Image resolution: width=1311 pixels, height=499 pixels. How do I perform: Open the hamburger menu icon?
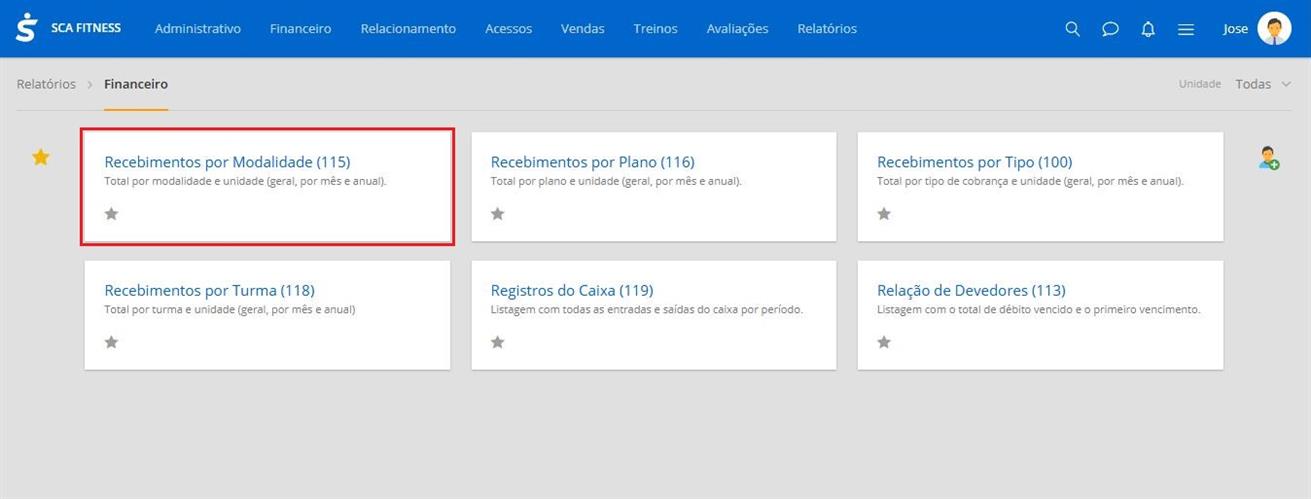1186,29
